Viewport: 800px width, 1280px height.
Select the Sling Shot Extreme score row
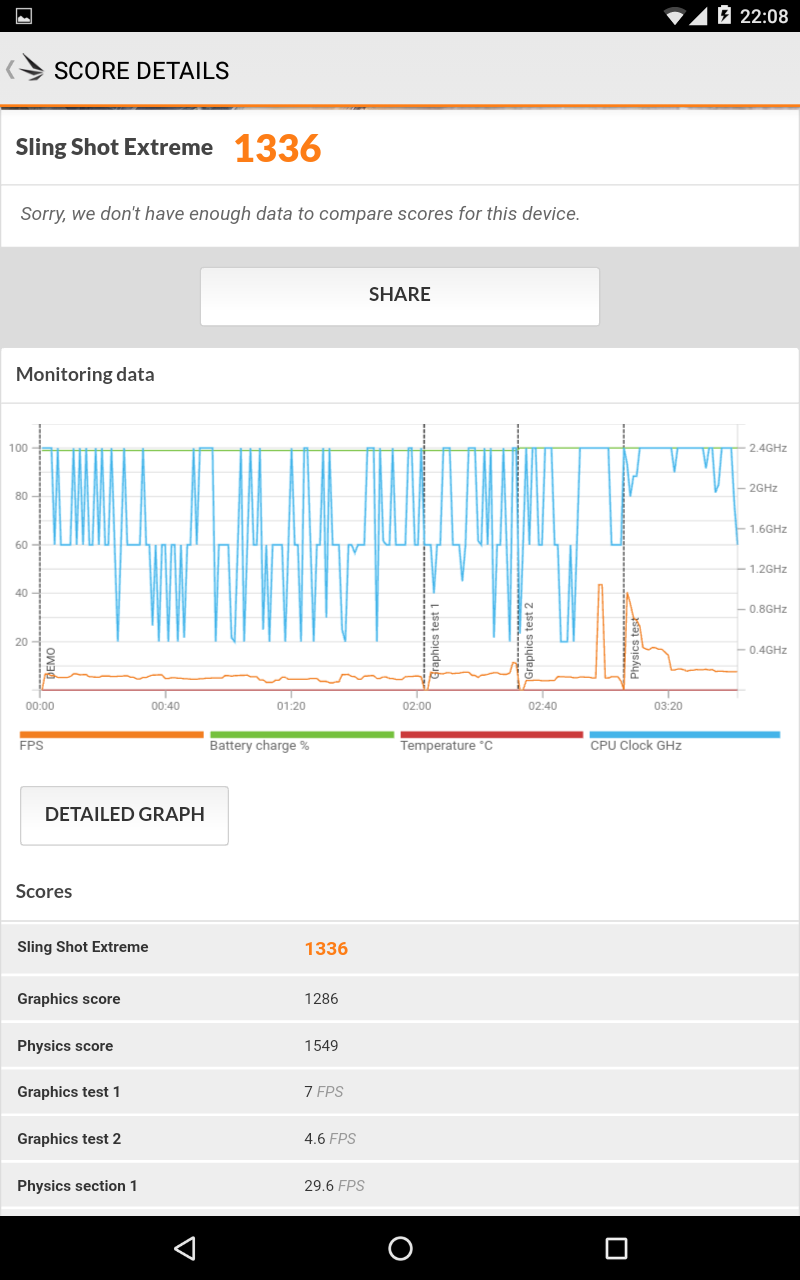click(400, 948)
